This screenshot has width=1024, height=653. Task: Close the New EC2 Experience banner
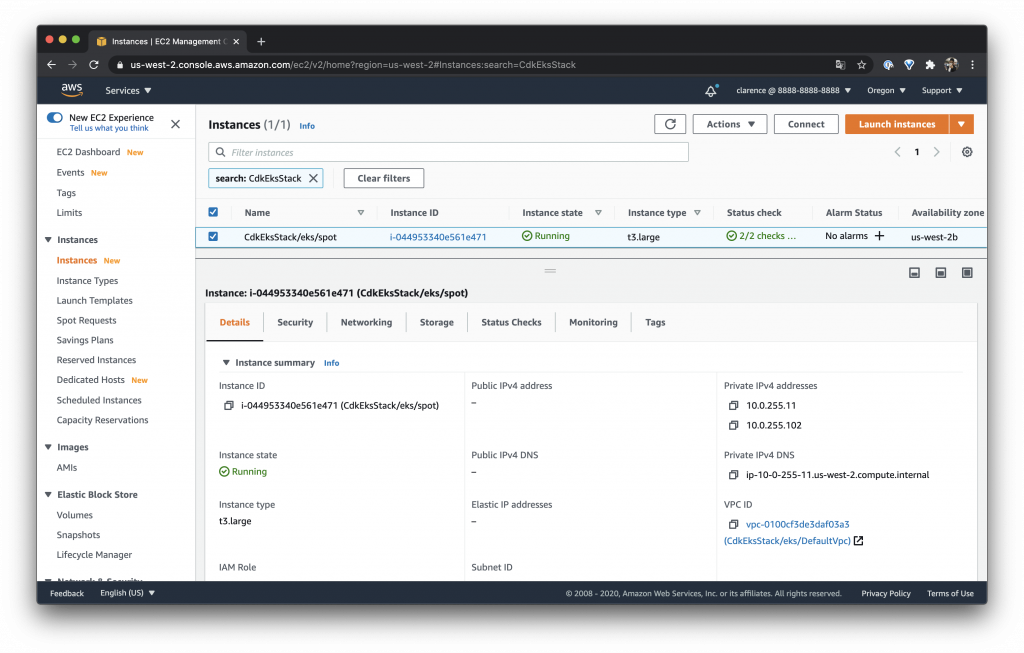(176, 124)
